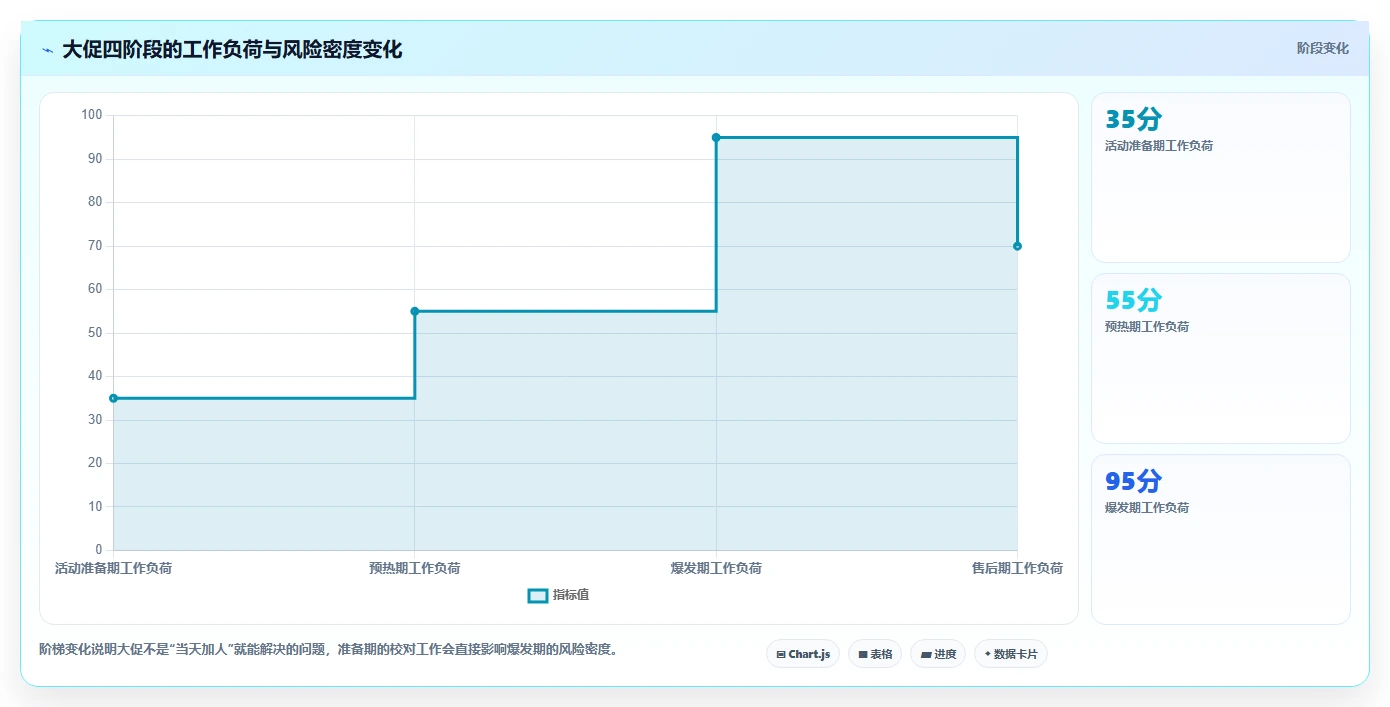Select the 数据卡片 tag chip
Viewport: 1390px width, 707px height.
pyautogui.click(x=1011, y=654)
